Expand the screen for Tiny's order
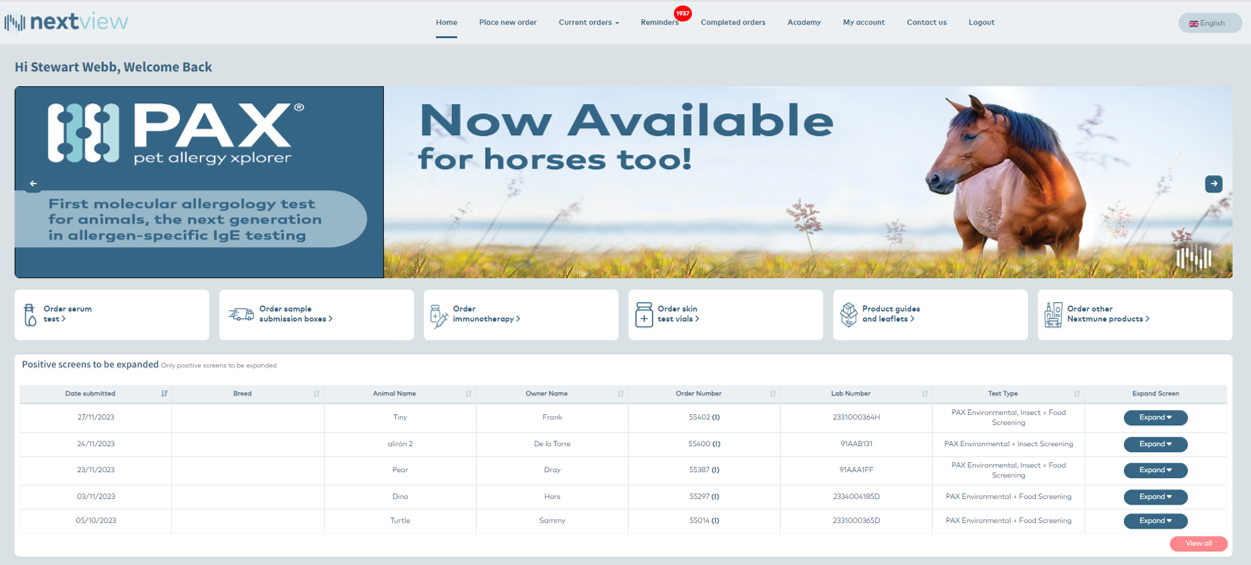Viewport: 1251px width, 565px height. [1155, 418]
